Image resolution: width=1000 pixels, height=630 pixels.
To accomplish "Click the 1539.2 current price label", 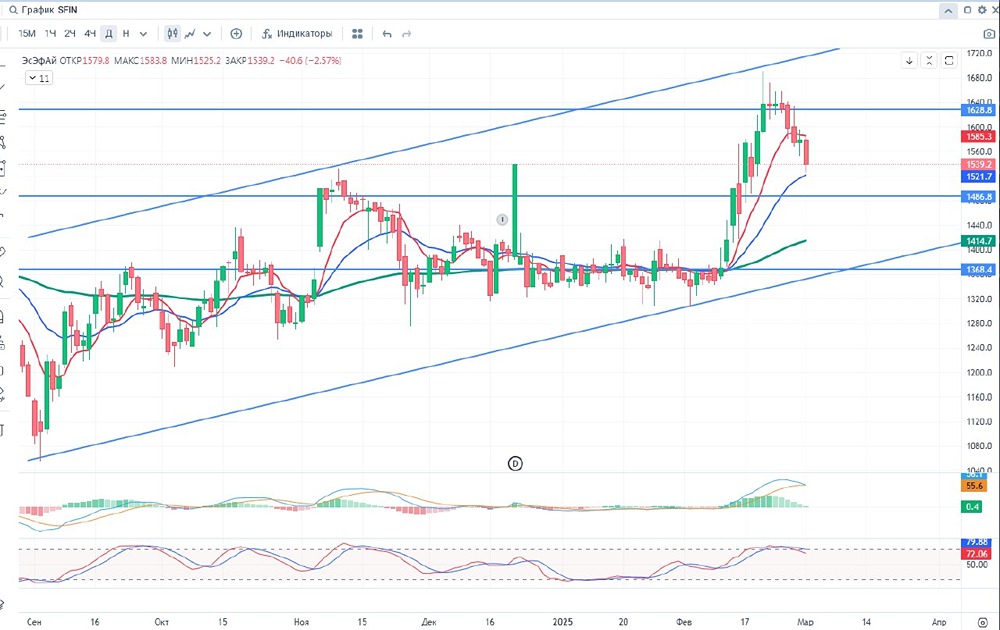I will 979,165.
